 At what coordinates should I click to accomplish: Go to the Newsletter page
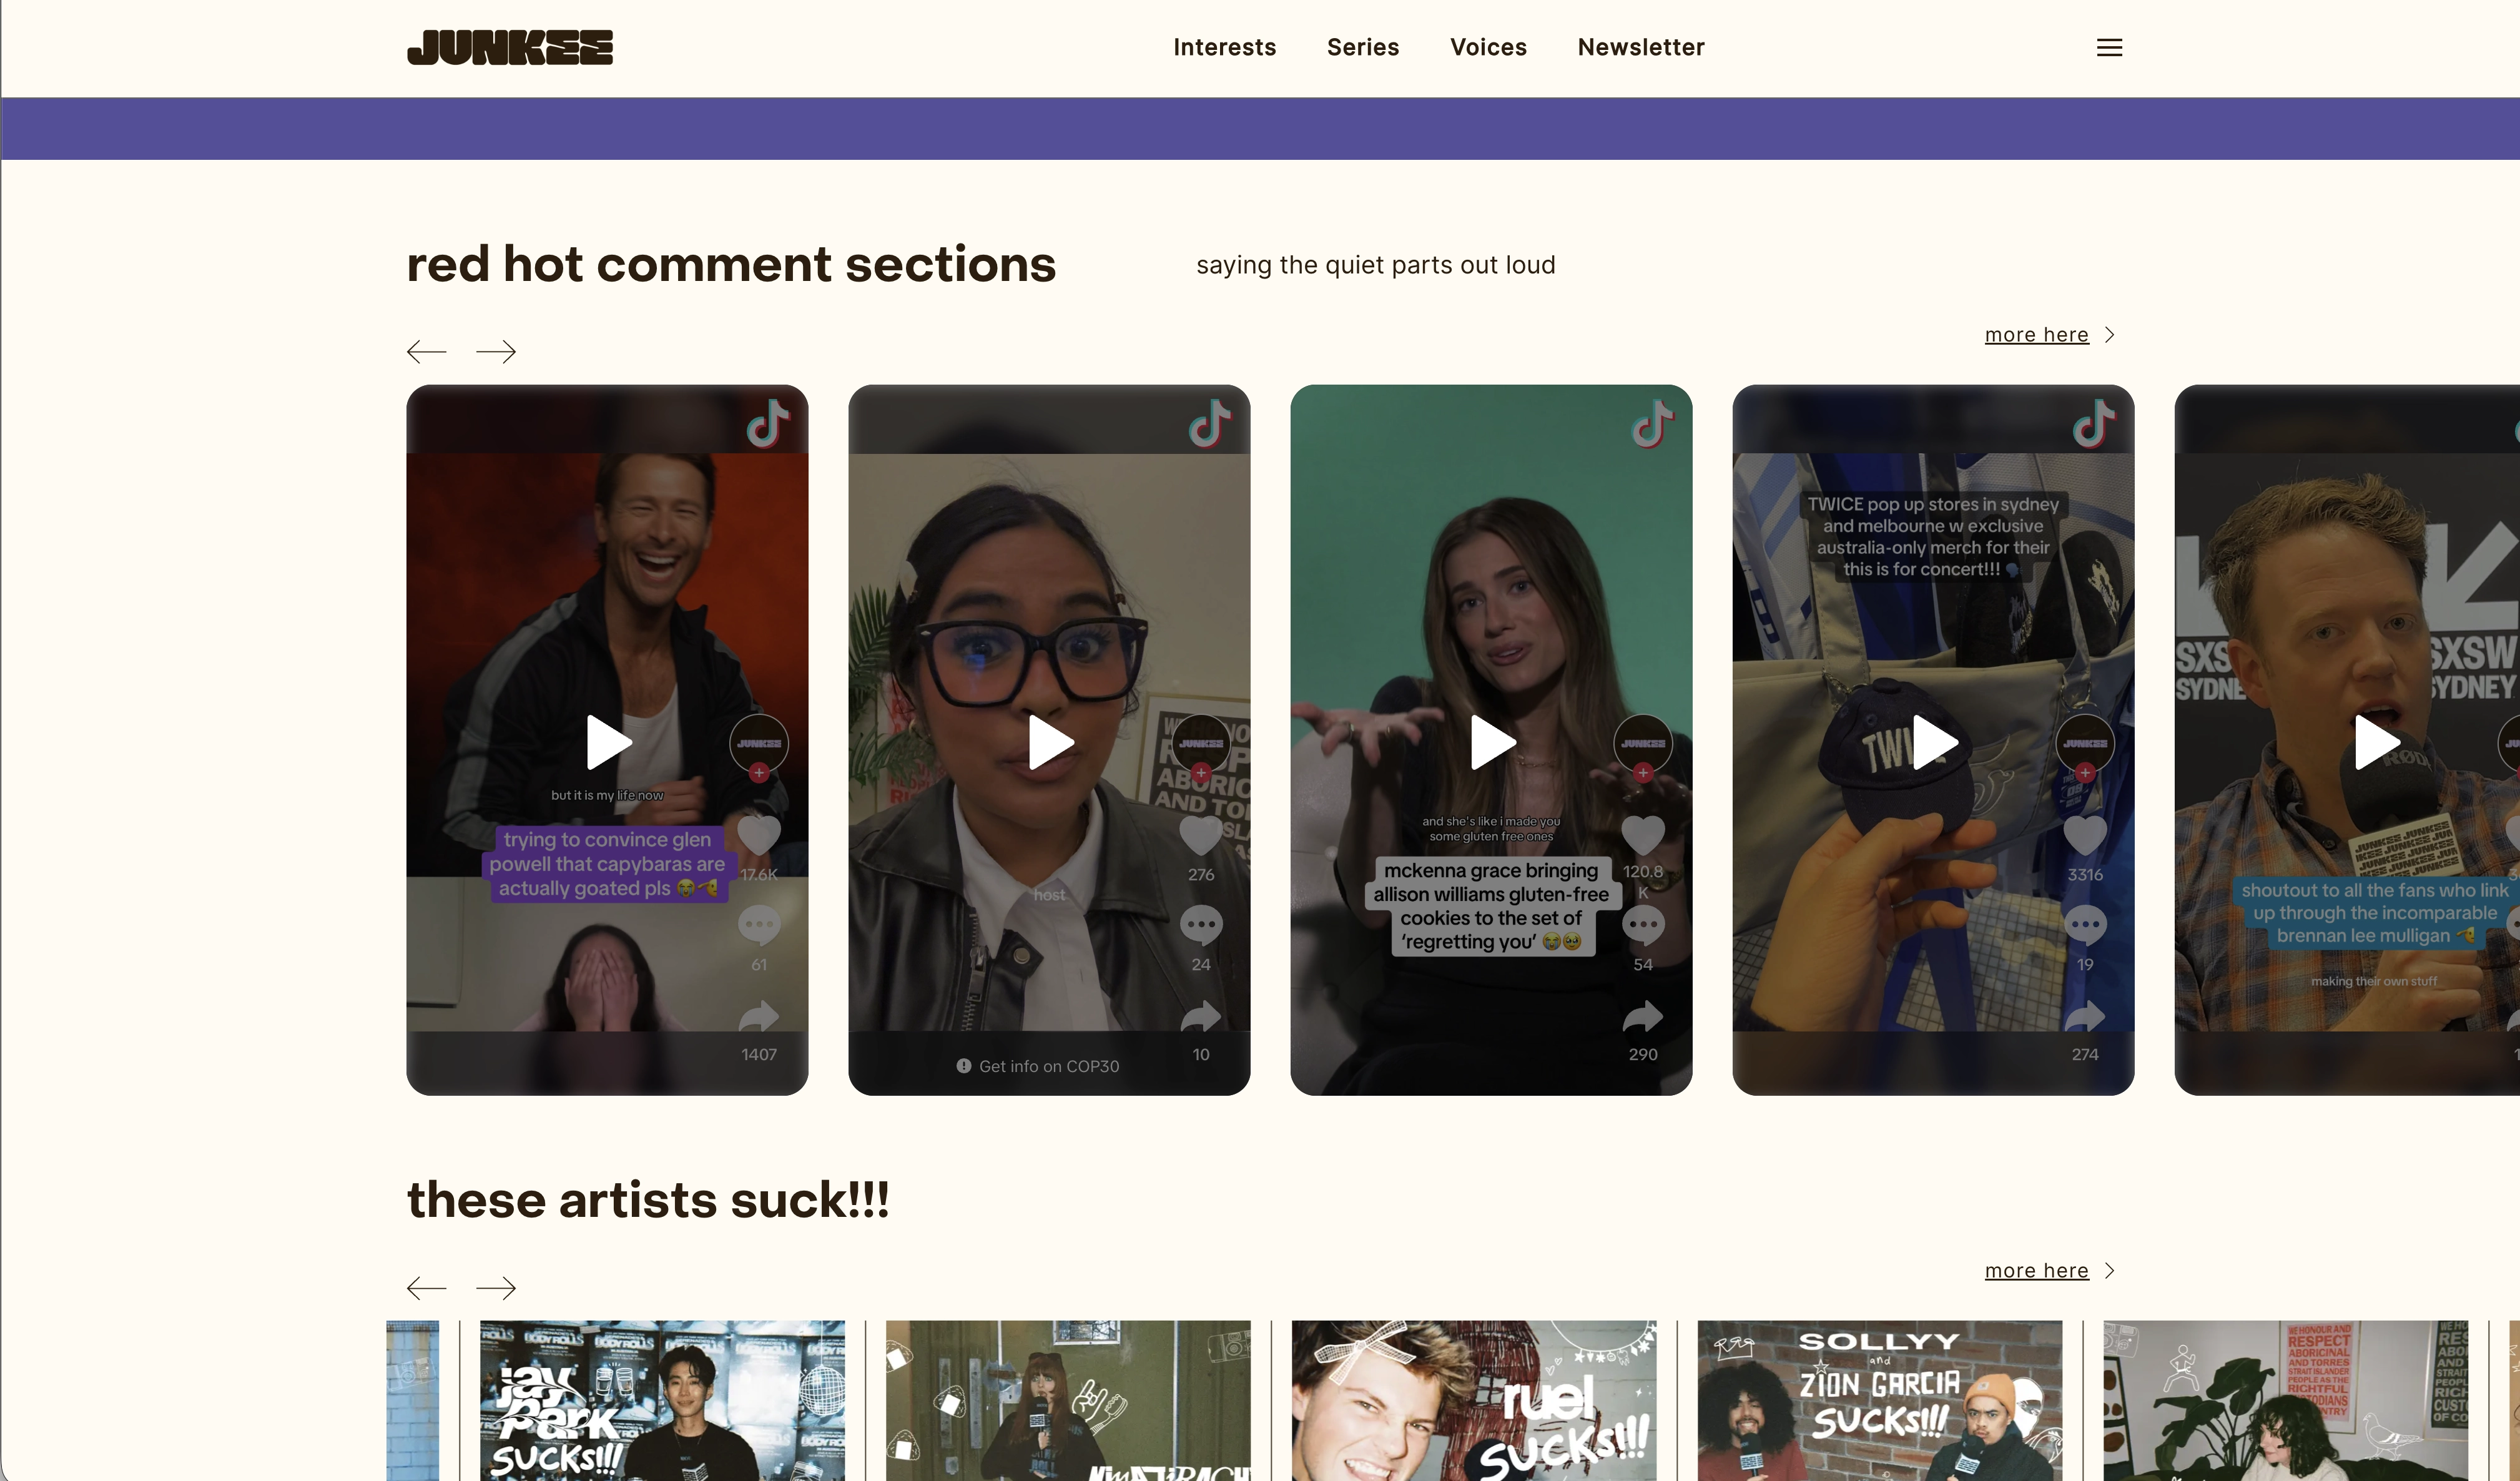pos(1640,47)
